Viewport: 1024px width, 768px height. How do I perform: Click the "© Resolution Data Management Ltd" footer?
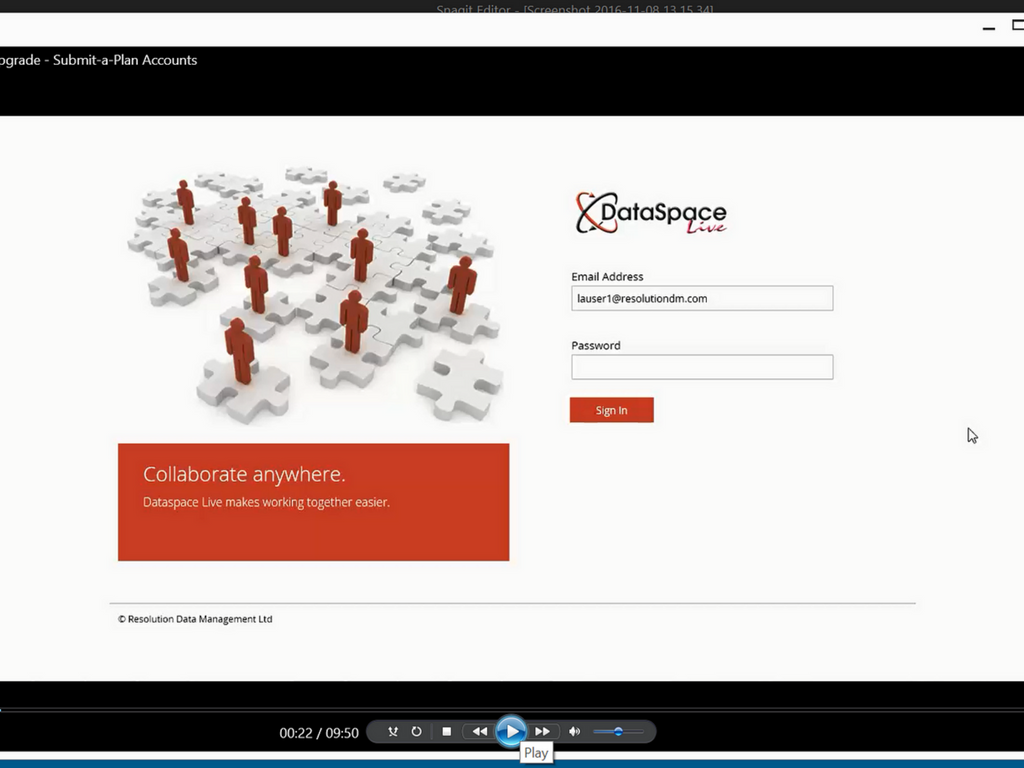pyautogui.click(x=195, y=619)
